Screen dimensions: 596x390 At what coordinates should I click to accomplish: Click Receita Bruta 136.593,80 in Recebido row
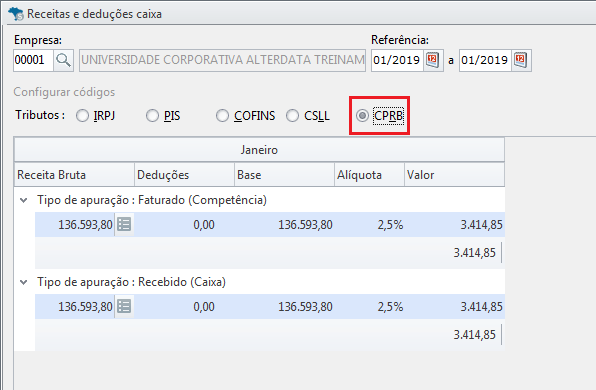85,306
